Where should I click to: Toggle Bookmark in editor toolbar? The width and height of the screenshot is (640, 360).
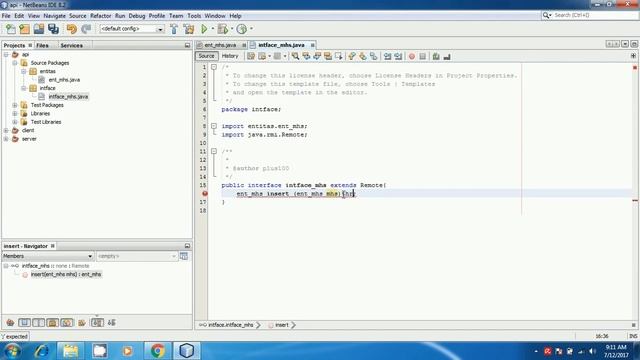[x=373, y=56]
